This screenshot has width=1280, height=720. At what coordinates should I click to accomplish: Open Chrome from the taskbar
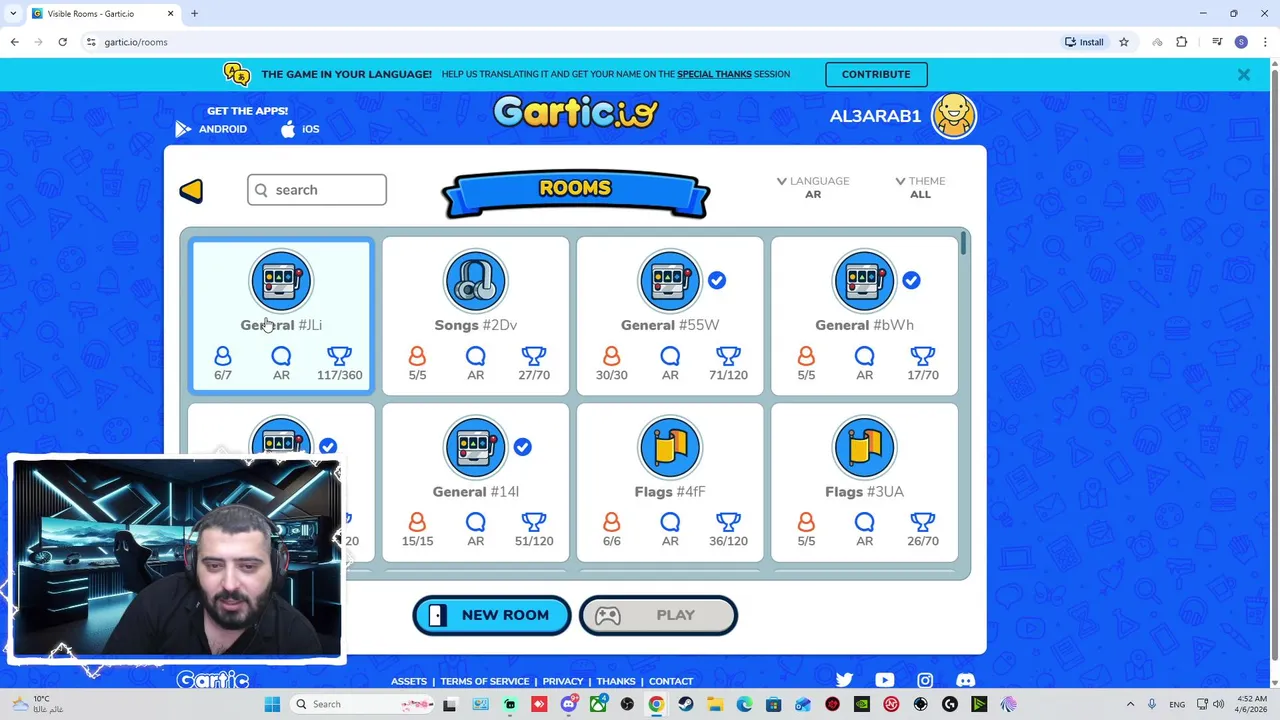tap(656, 704)
